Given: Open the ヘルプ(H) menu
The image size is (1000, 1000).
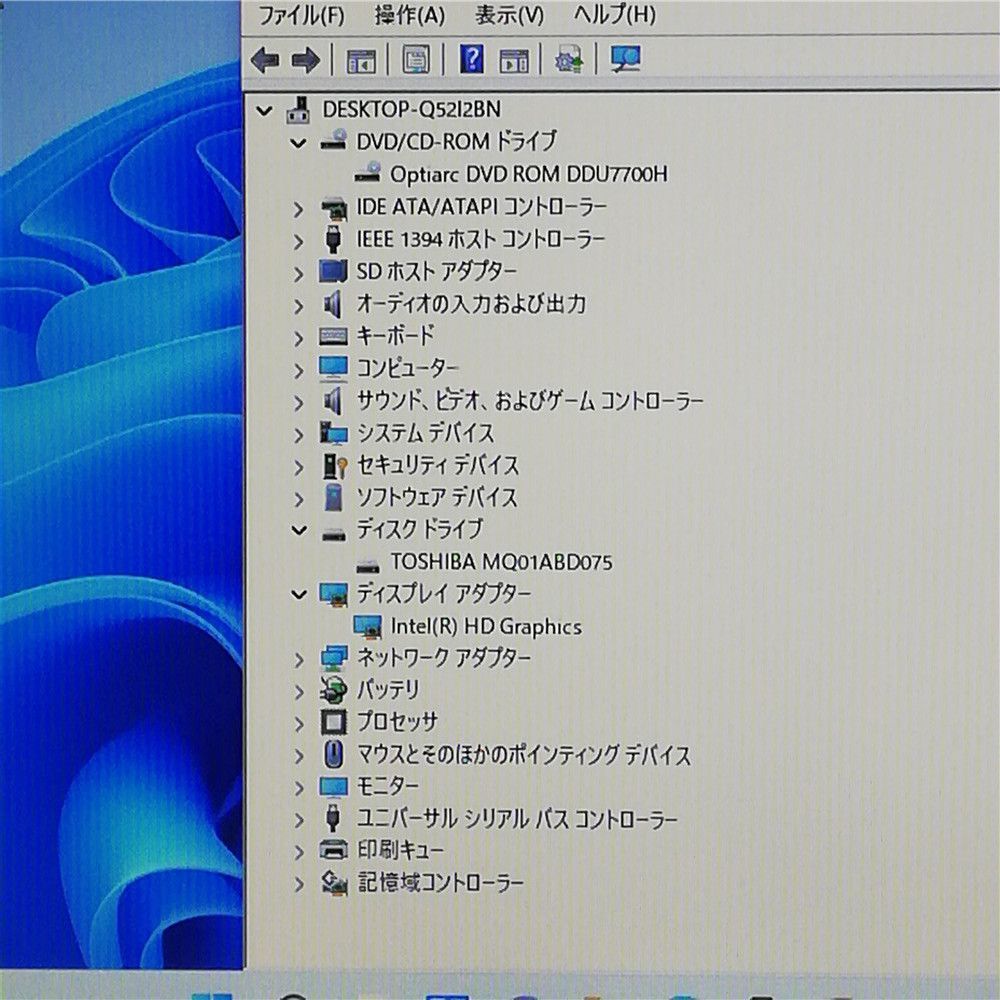Looking at the screenshot, I should [x=614, y=14].
